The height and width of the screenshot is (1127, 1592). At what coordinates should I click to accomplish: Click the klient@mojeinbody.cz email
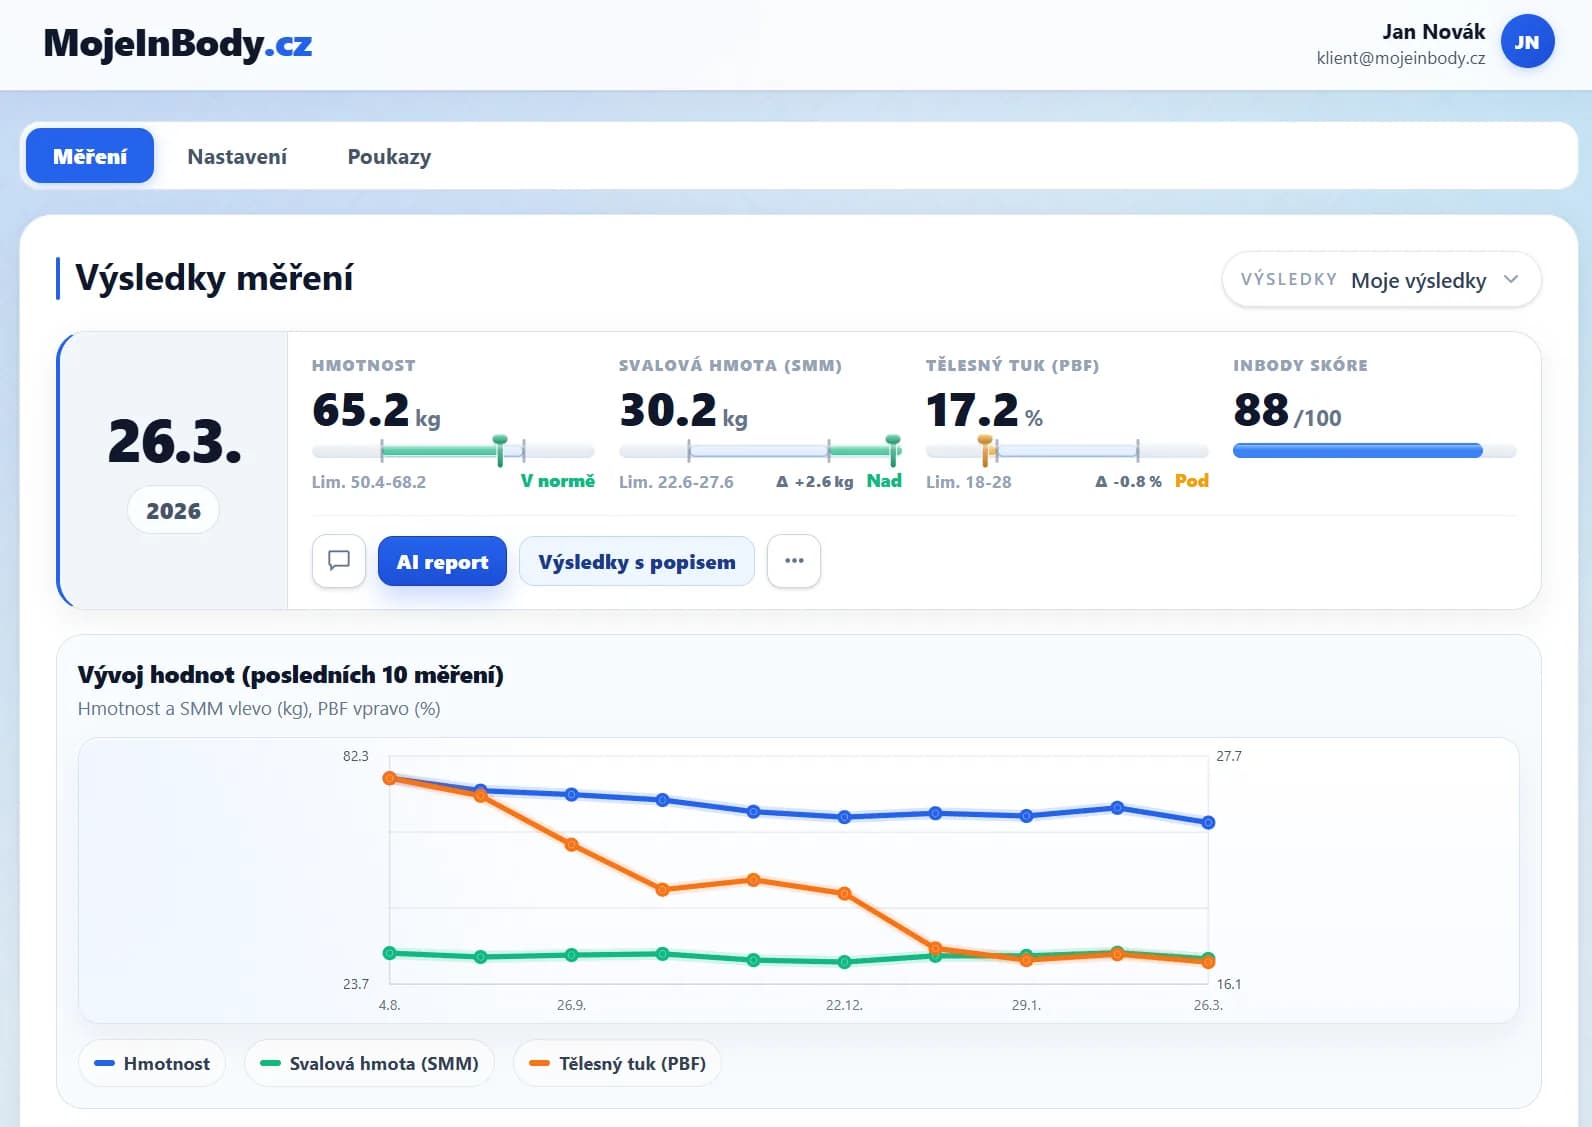(x=1400, y=58)
